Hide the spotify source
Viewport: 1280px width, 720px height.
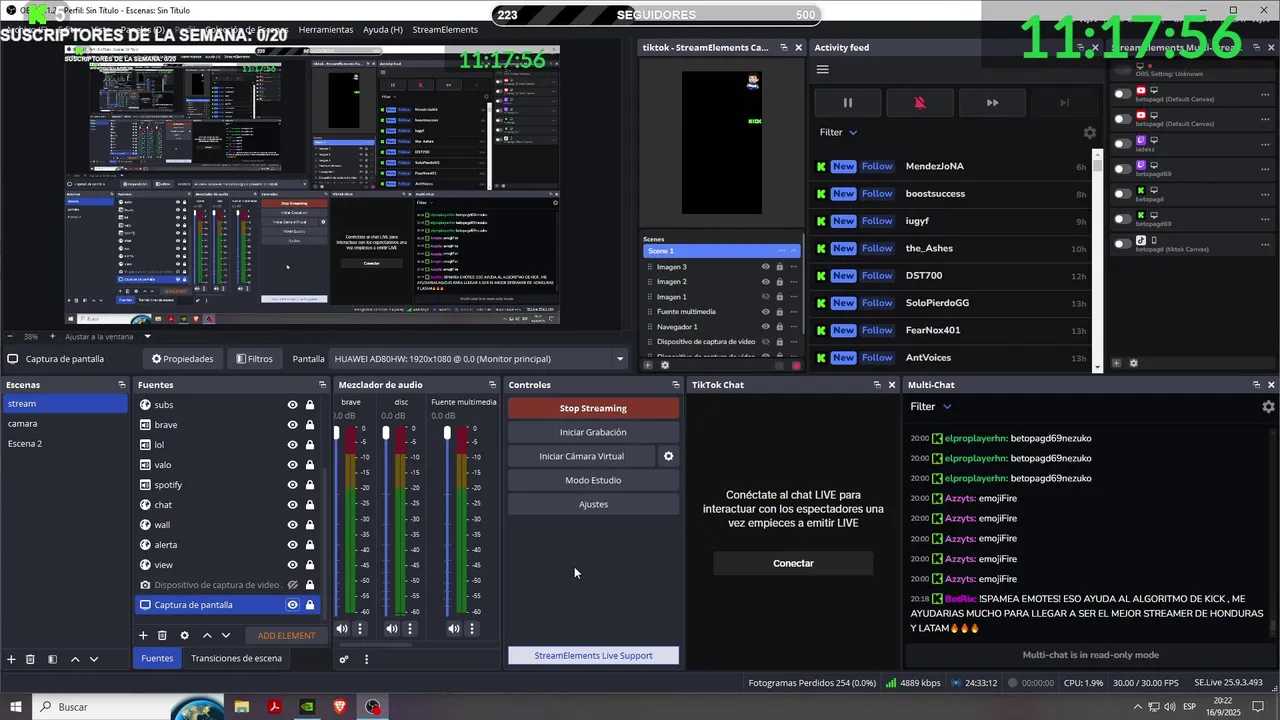293,485
